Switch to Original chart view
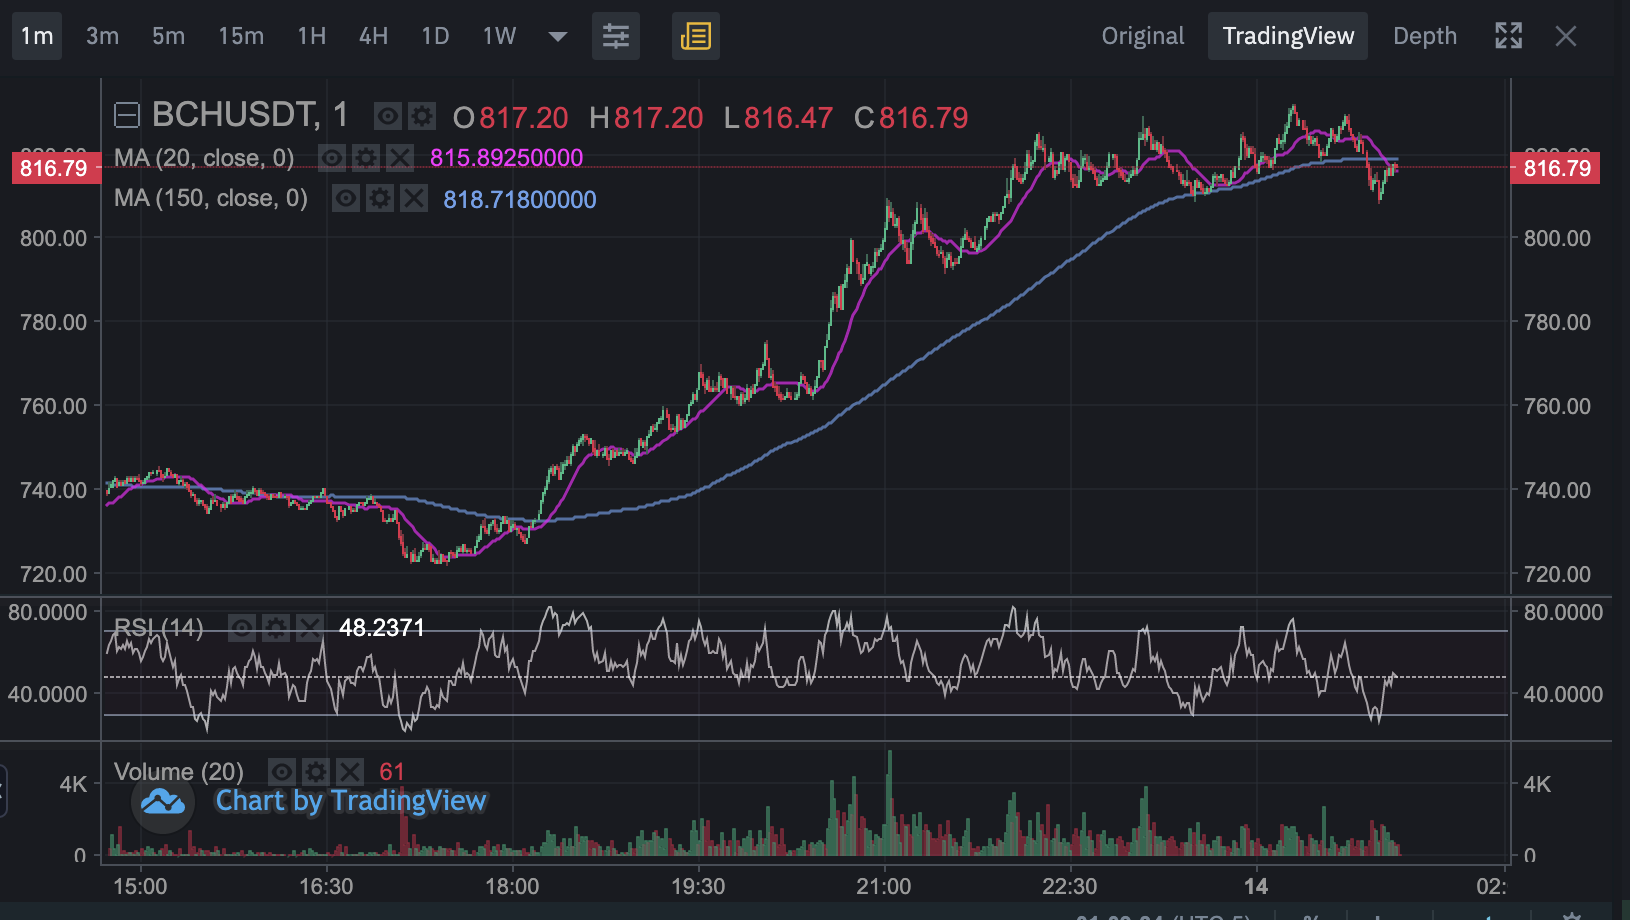Screen dimensions: 1630x920 1143,36
